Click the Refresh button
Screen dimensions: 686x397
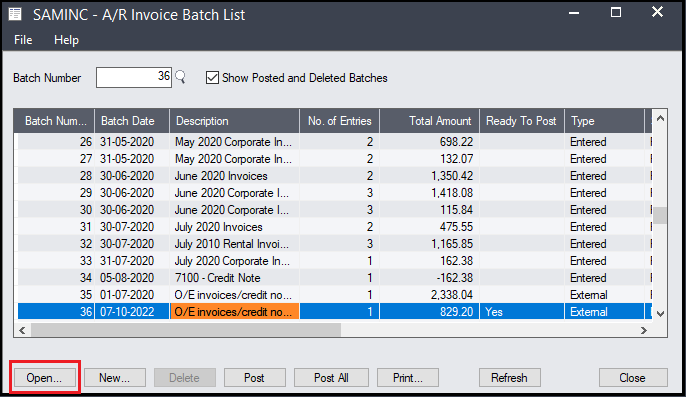pos(510,377)
